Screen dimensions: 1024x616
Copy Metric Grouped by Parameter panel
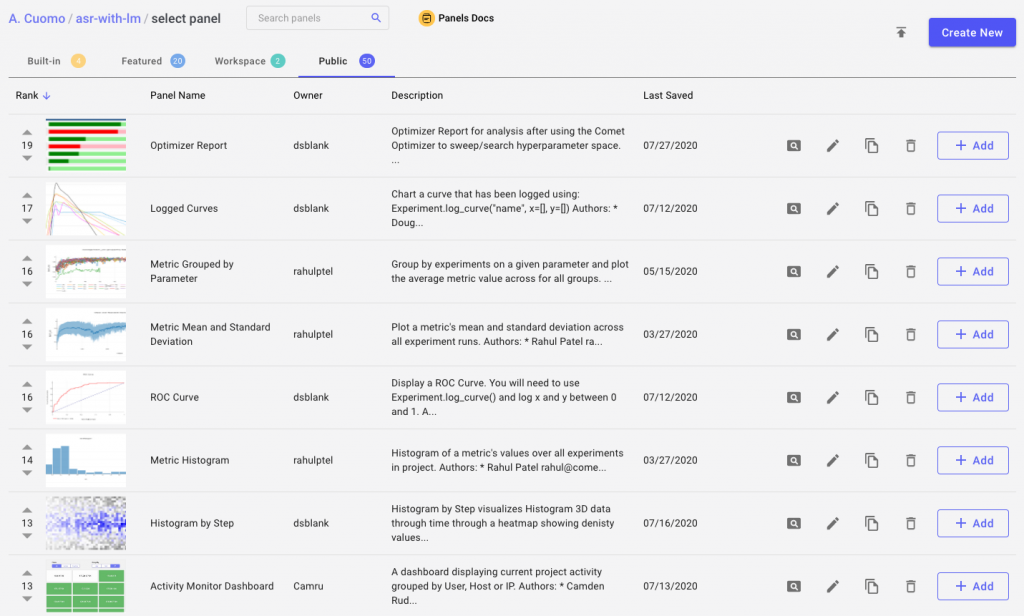(872, 272)
